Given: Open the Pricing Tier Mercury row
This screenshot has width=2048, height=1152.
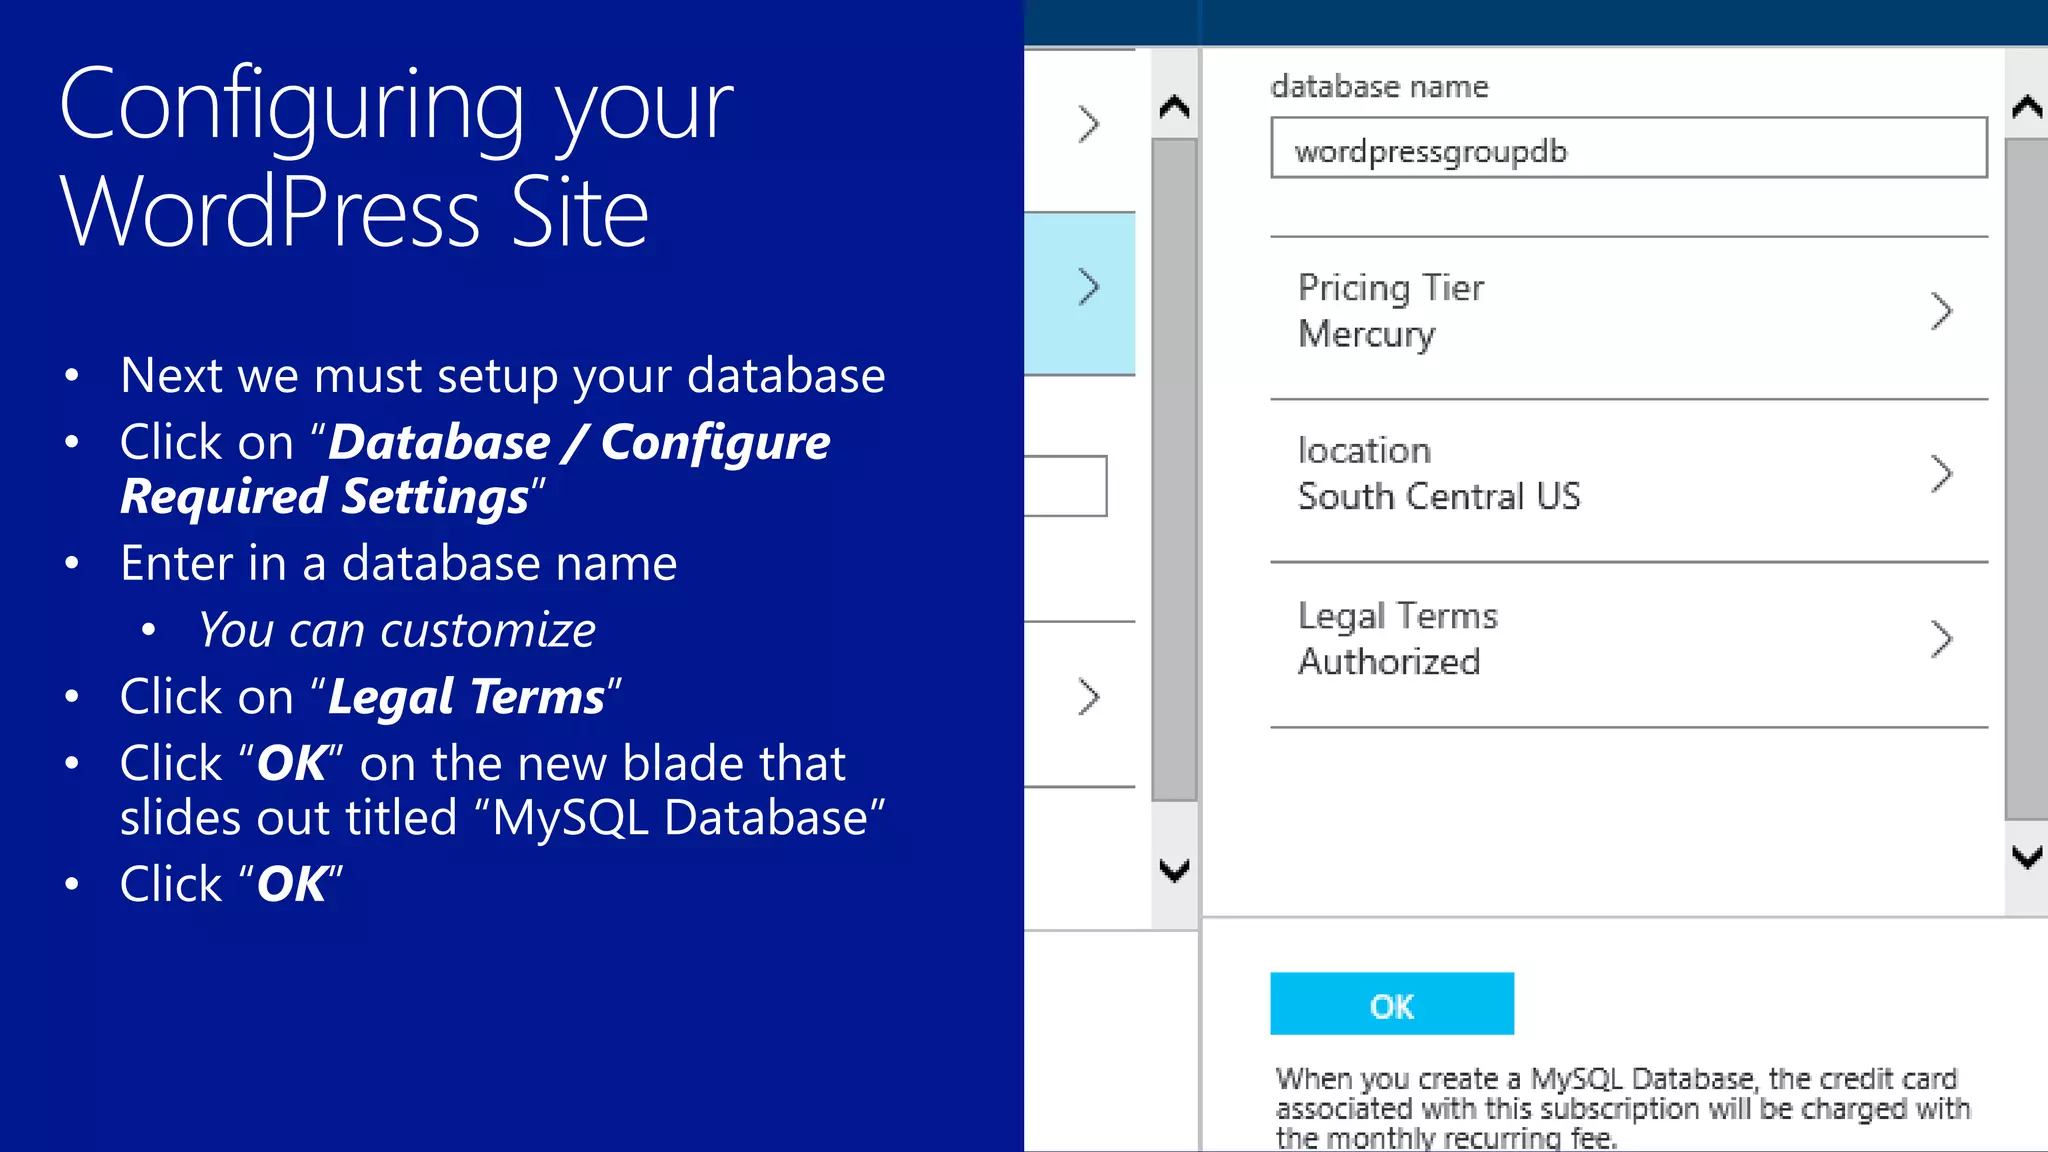Looking at the screenshot, I should click(1600, 312).
